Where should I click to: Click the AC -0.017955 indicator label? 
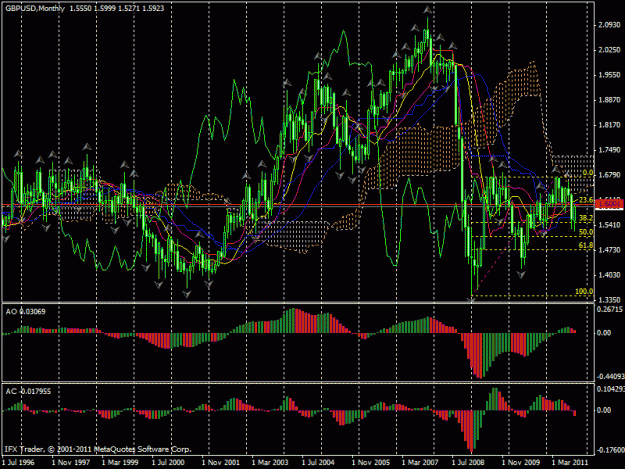coord(28,392)
